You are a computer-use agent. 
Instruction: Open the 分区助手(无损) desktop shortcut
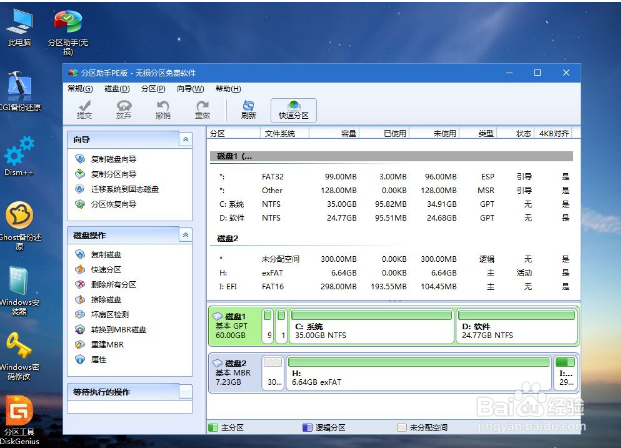click(68, 32)
